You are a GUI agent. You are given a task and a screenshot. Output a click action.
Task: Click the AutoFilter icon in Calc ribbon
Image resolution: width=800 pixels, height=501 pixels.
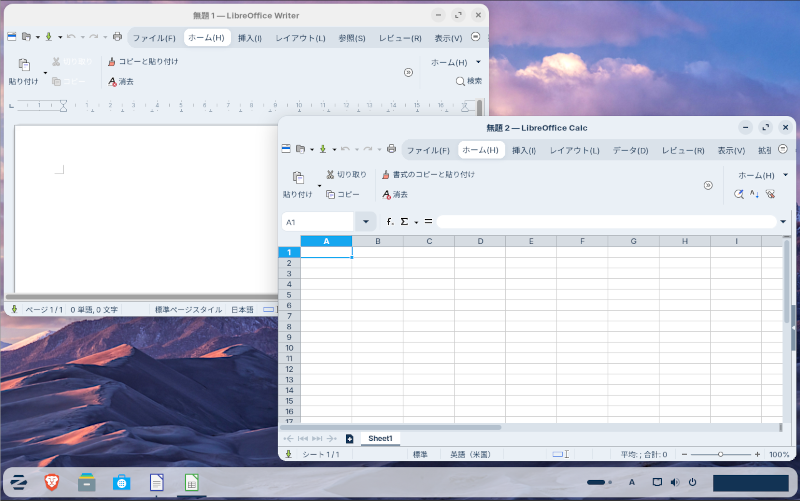click(770, 194)
